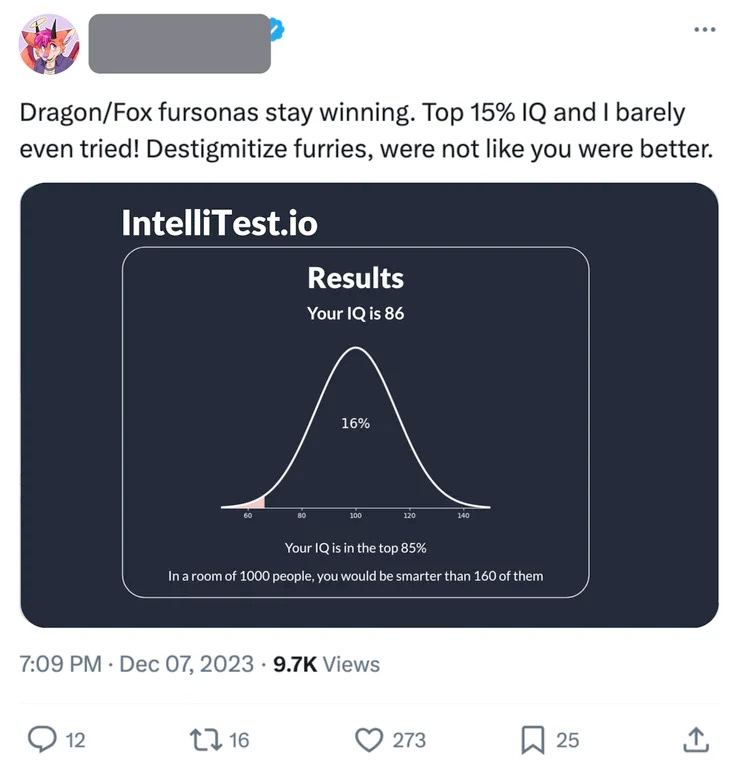Open the 9.7K Views analytics
The image size is (739, 767).
[325, 664]
